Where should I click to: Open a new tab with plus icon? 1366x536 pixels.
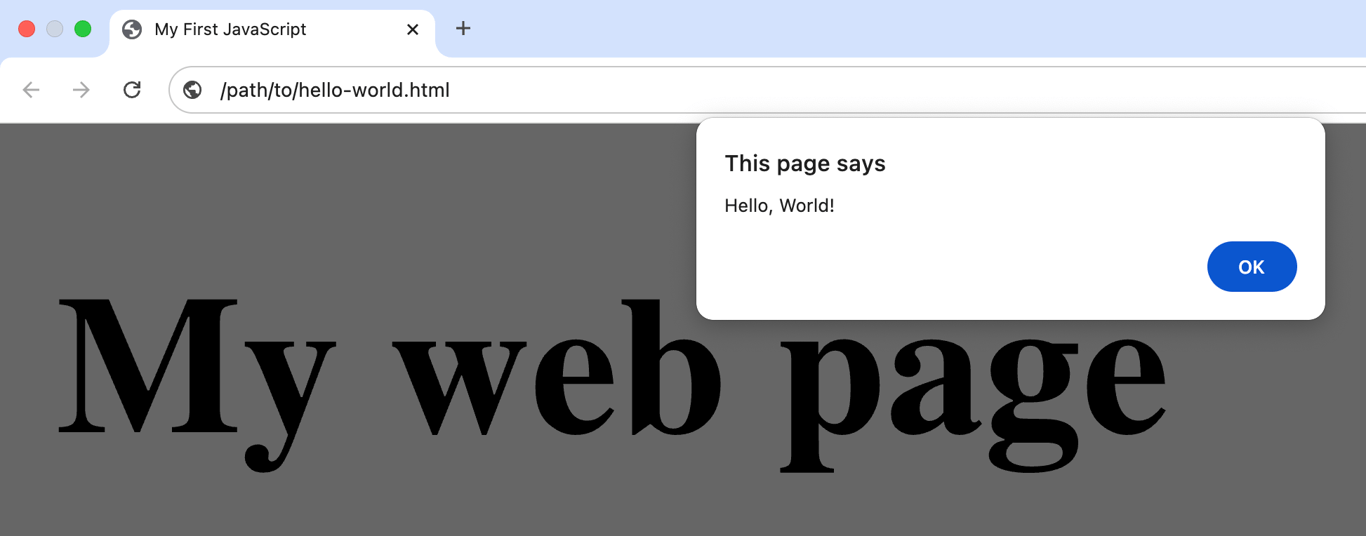tap(463, 29)
